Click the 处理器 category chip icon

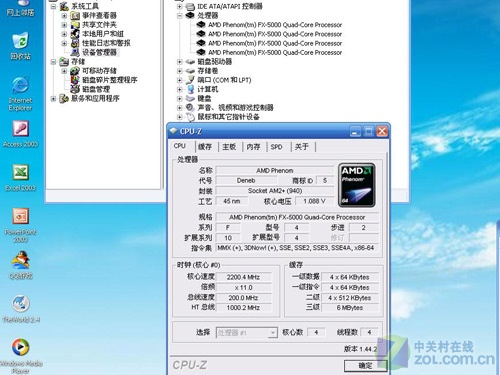(x=190, y=15)
